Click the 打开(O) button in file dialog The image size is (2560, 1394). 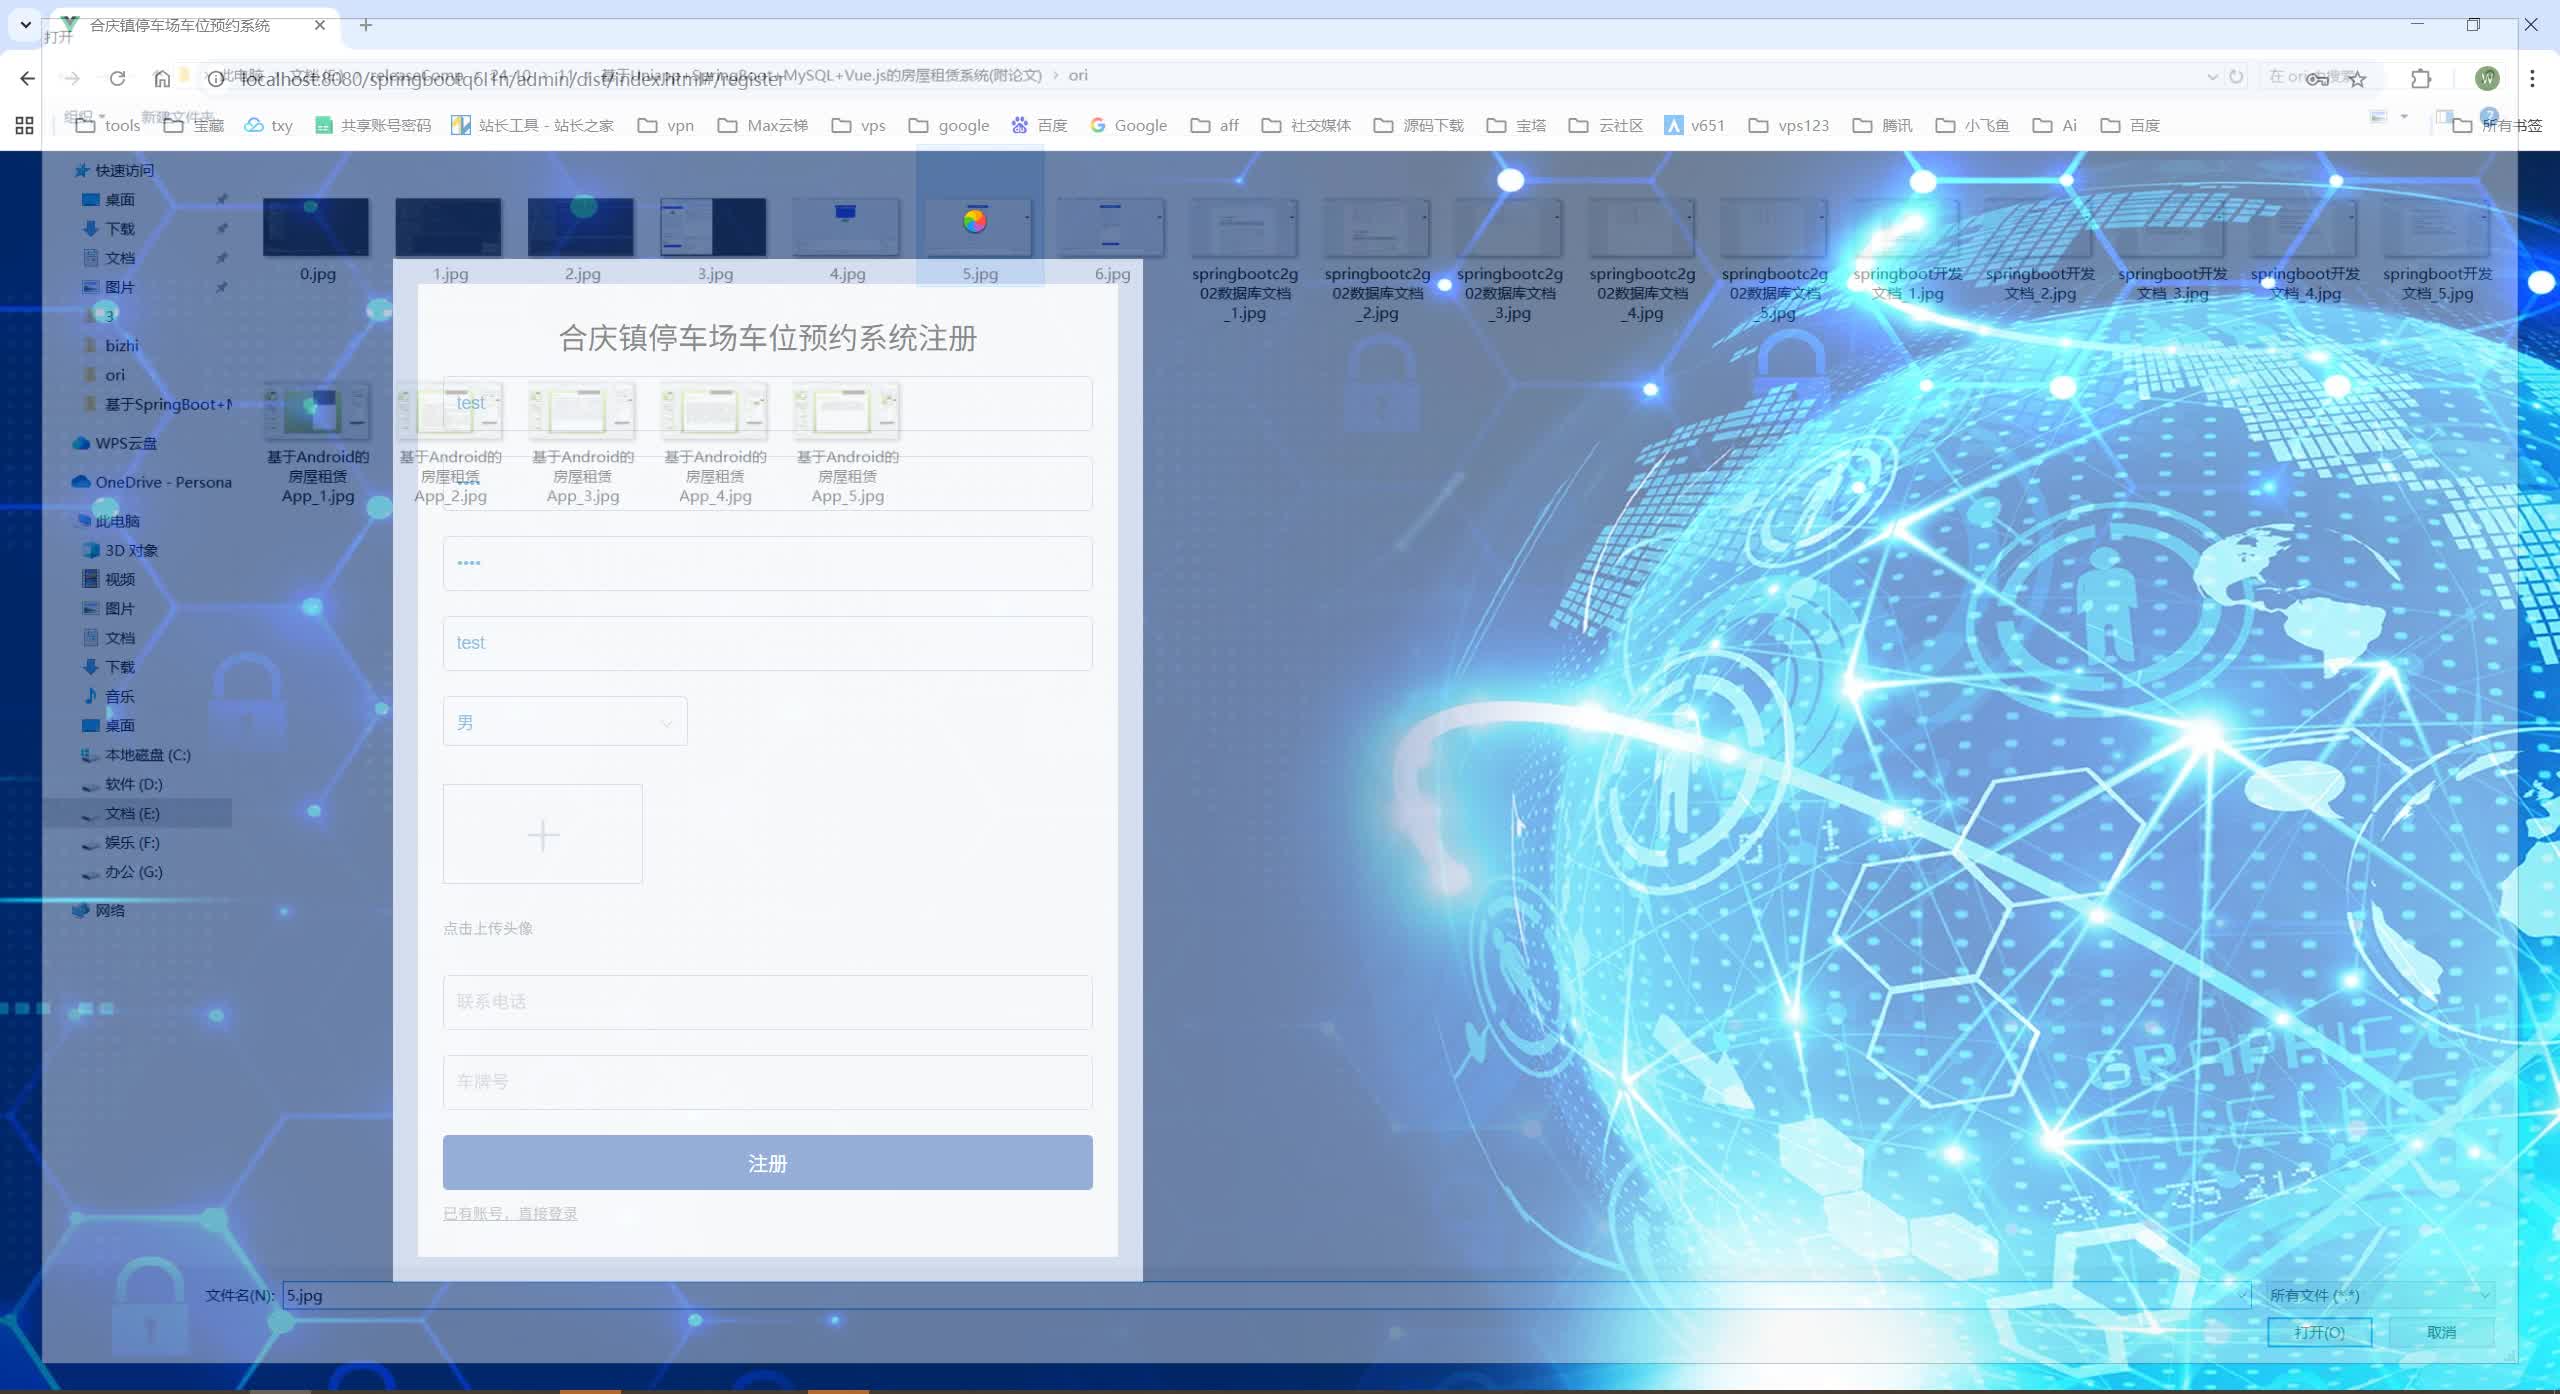[x=2318, y=1332]
